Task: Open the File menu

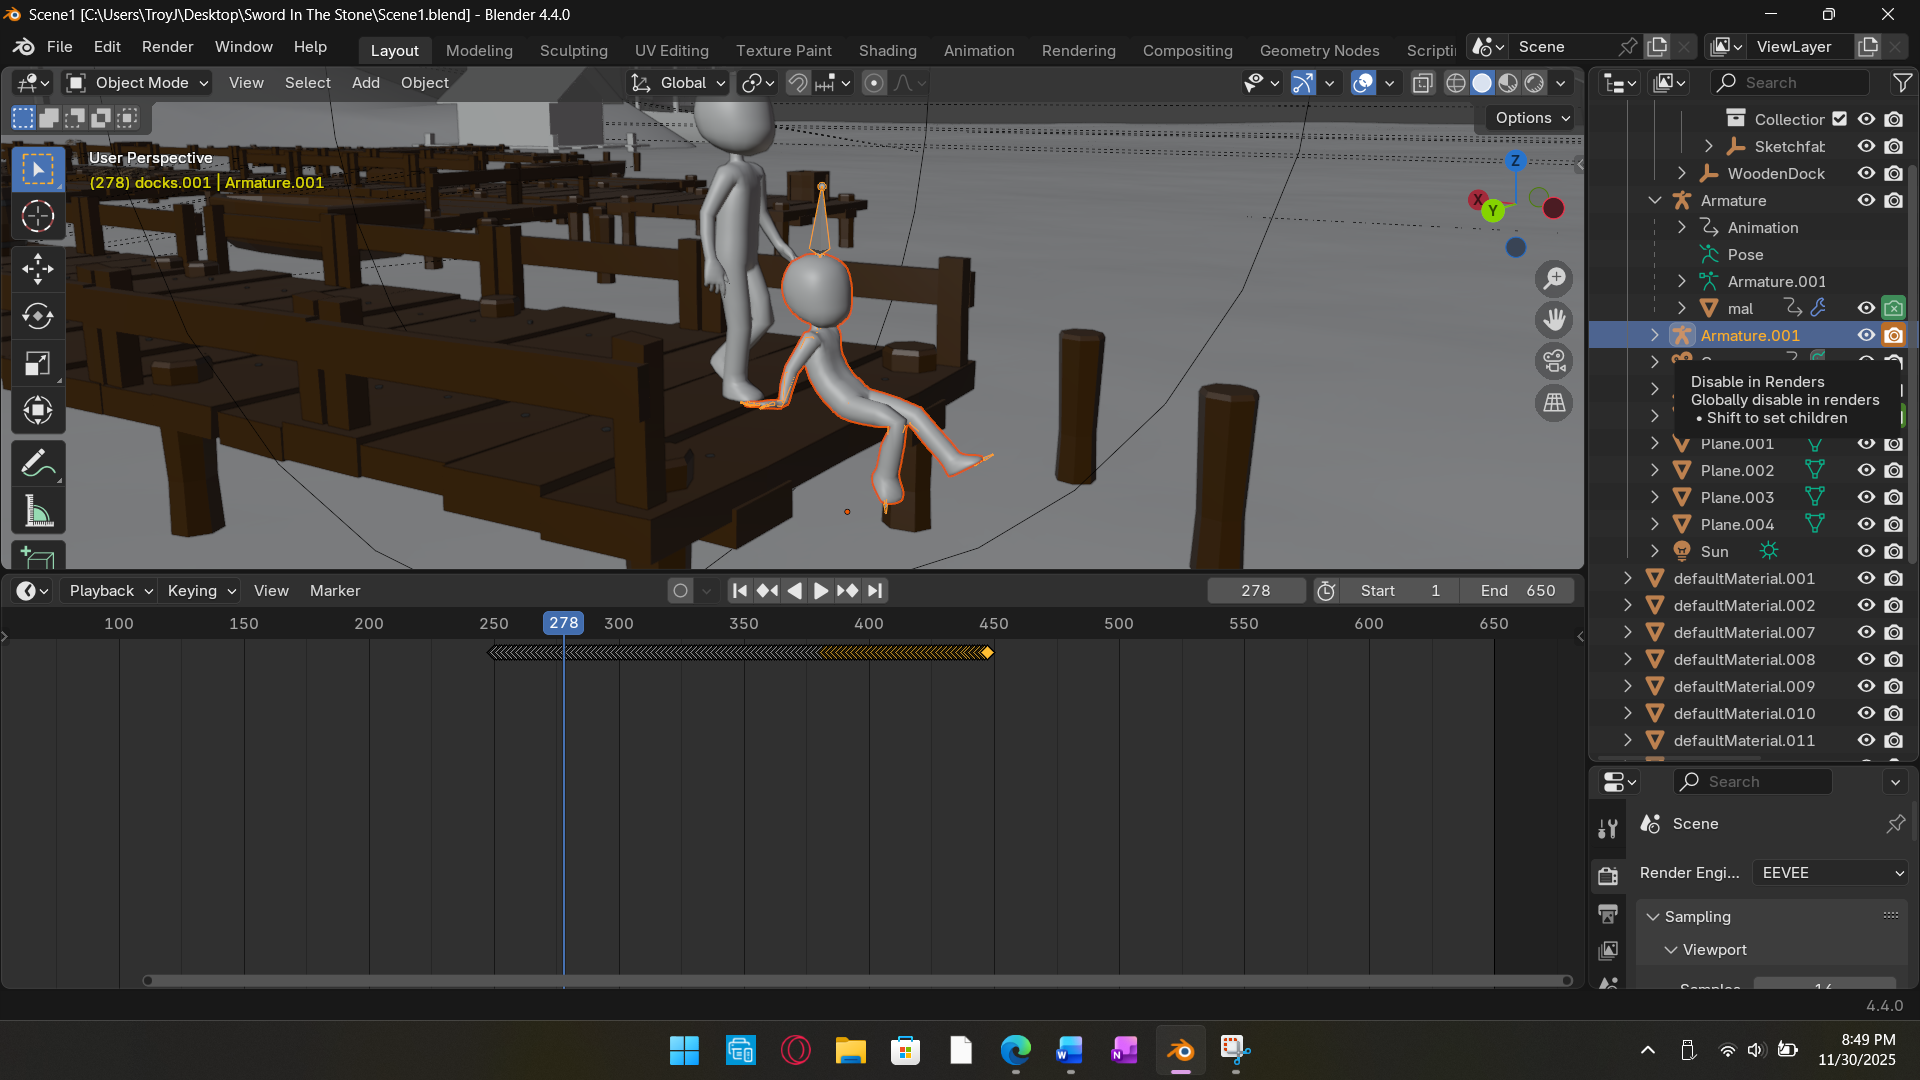Action: [x=60, y=47]
